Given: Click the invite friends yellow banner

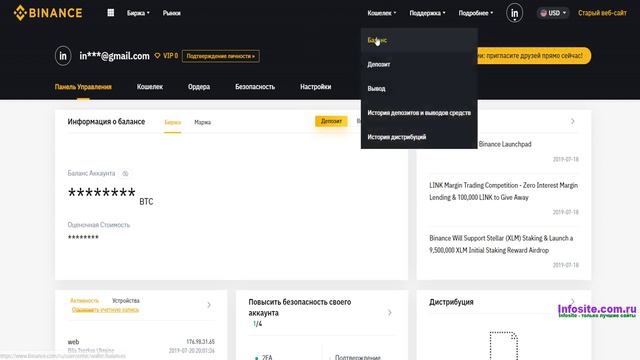Looking at the screenshot, I should pos(534,56).
